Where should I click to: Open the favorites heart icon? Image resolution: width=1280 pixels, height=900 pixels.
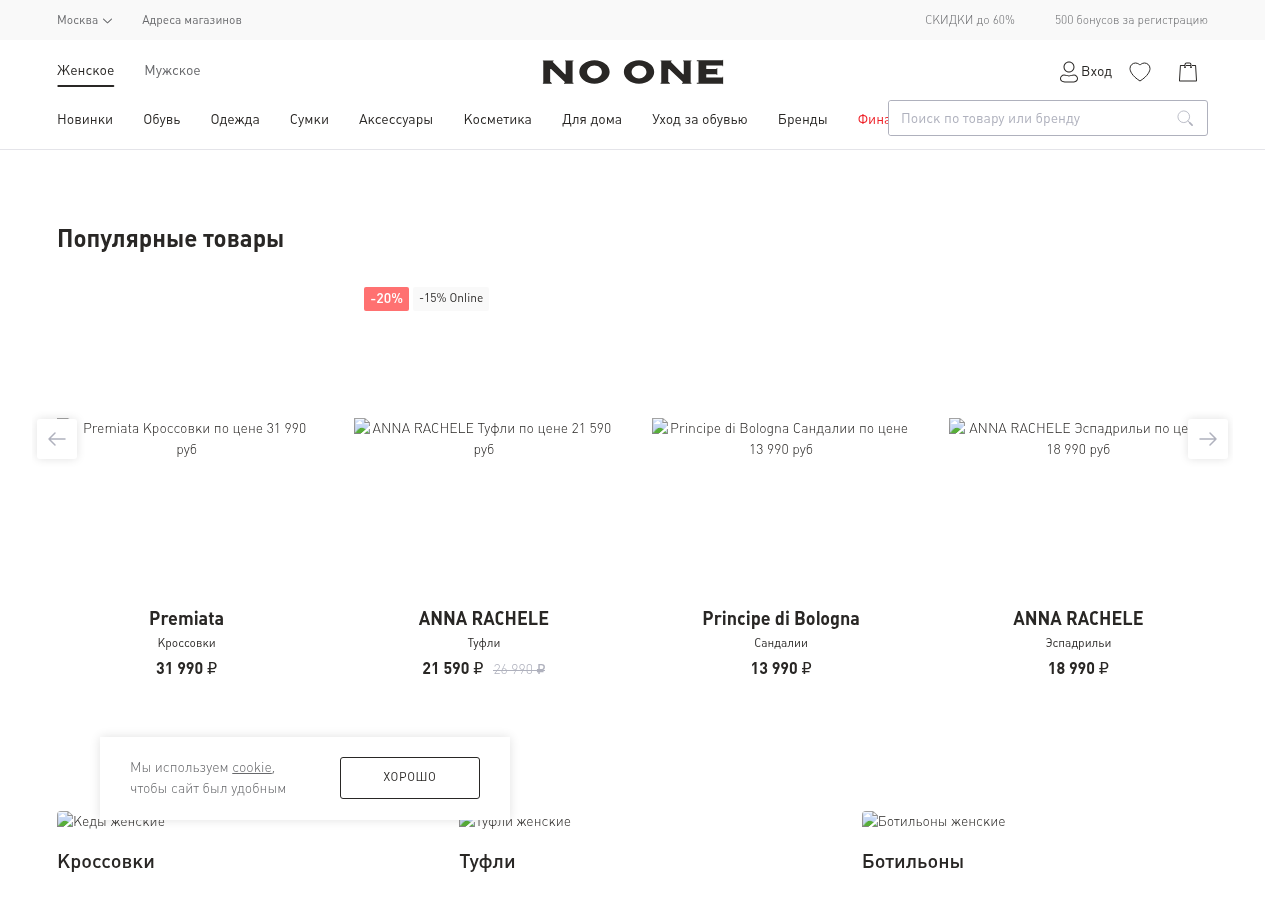point(1140,72)
